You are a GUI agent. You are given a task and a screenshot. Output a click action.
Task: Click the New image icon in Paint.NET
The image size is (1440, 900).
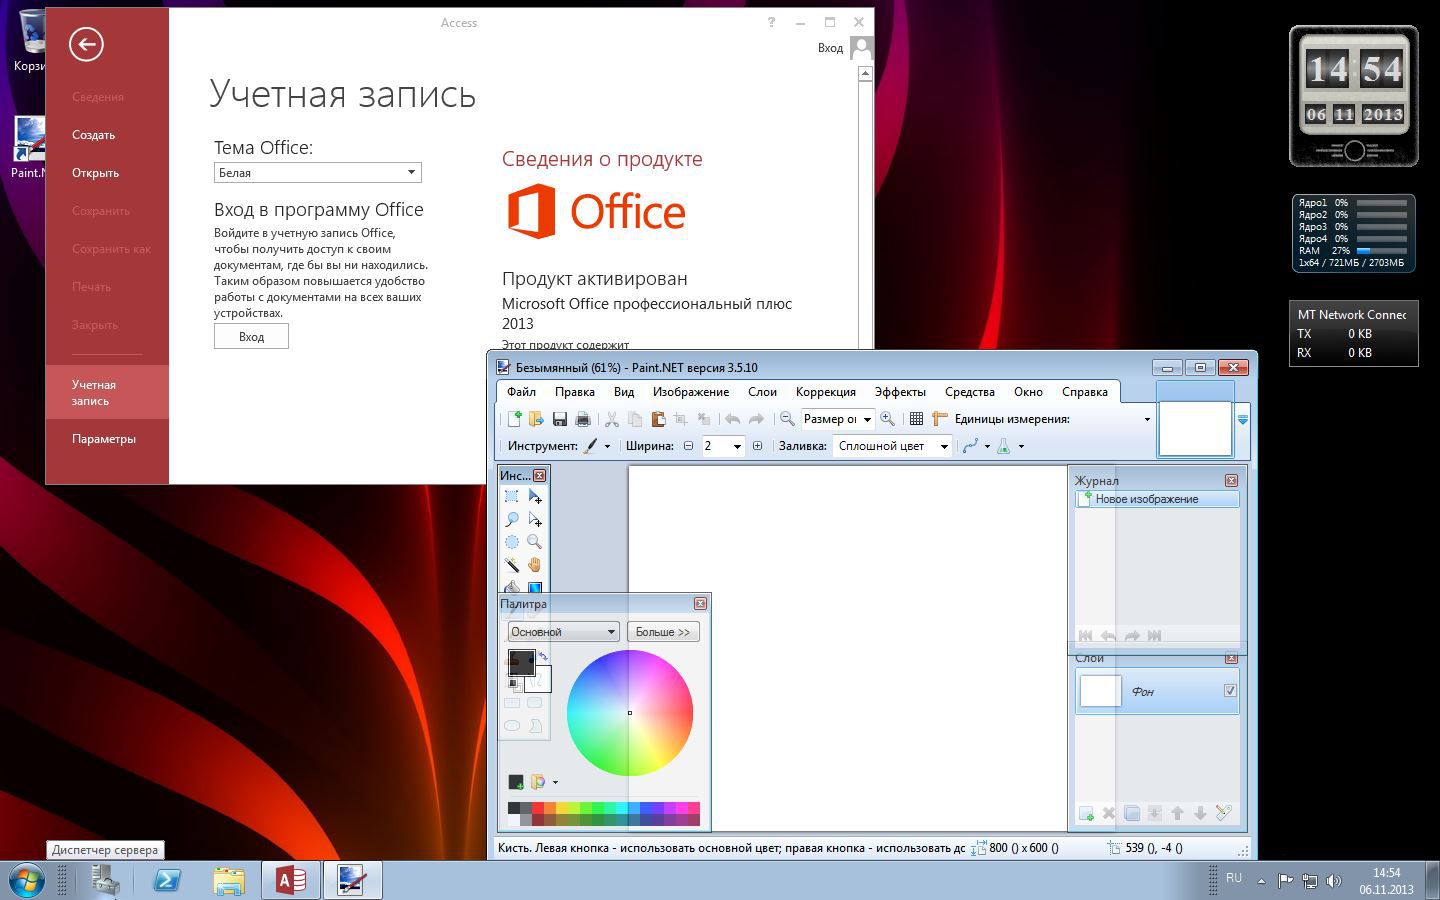[513, 419]
